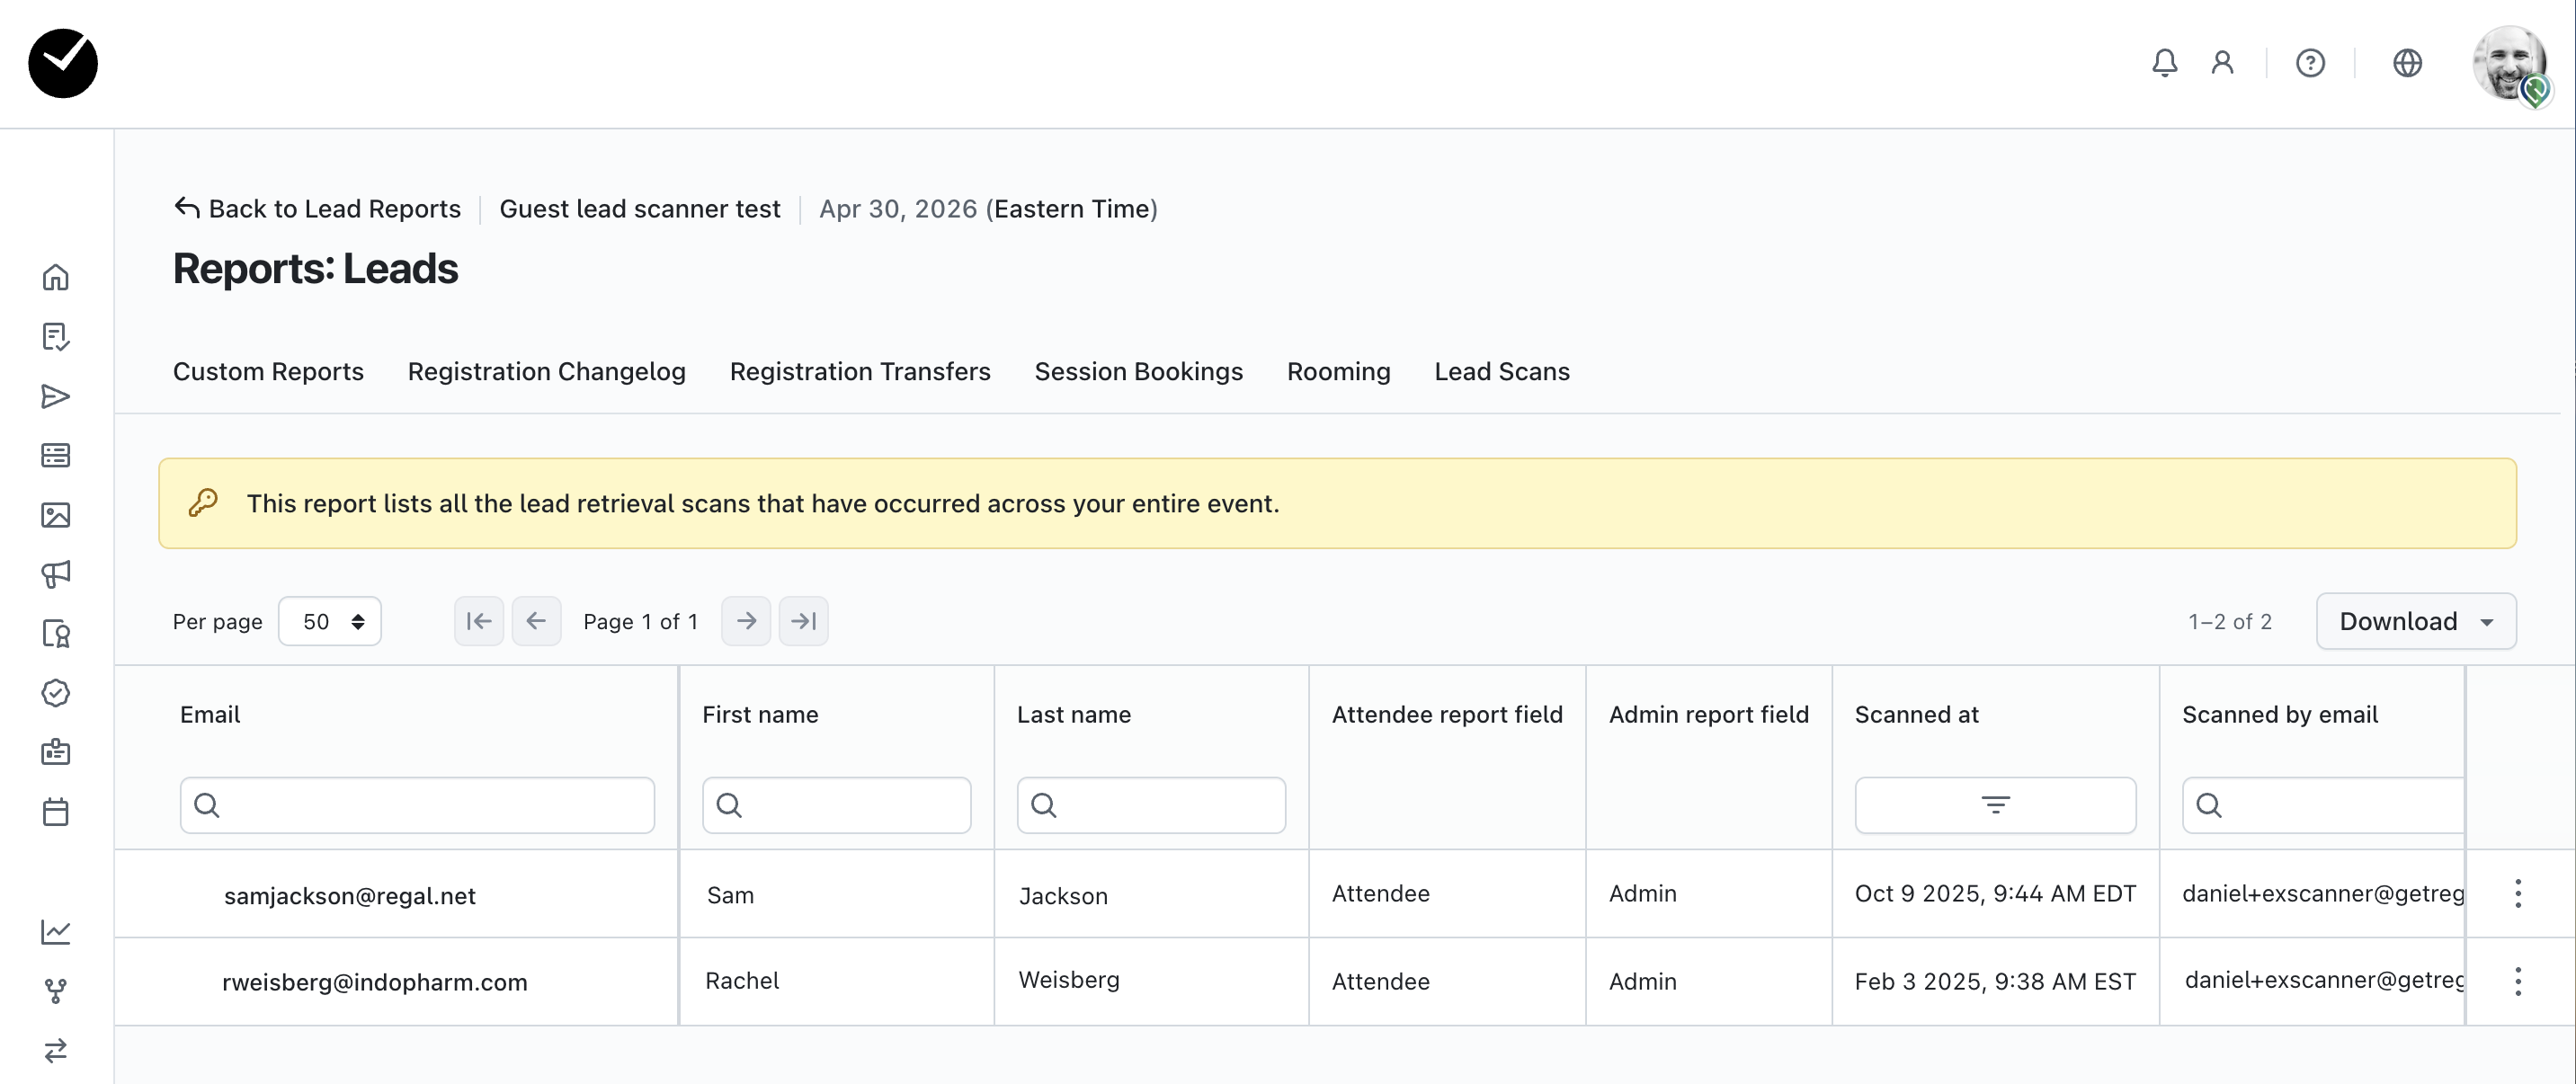Screen dimensions: 2576x1084
Task: Click the notifications bell icon
Action: point(2164,63)
